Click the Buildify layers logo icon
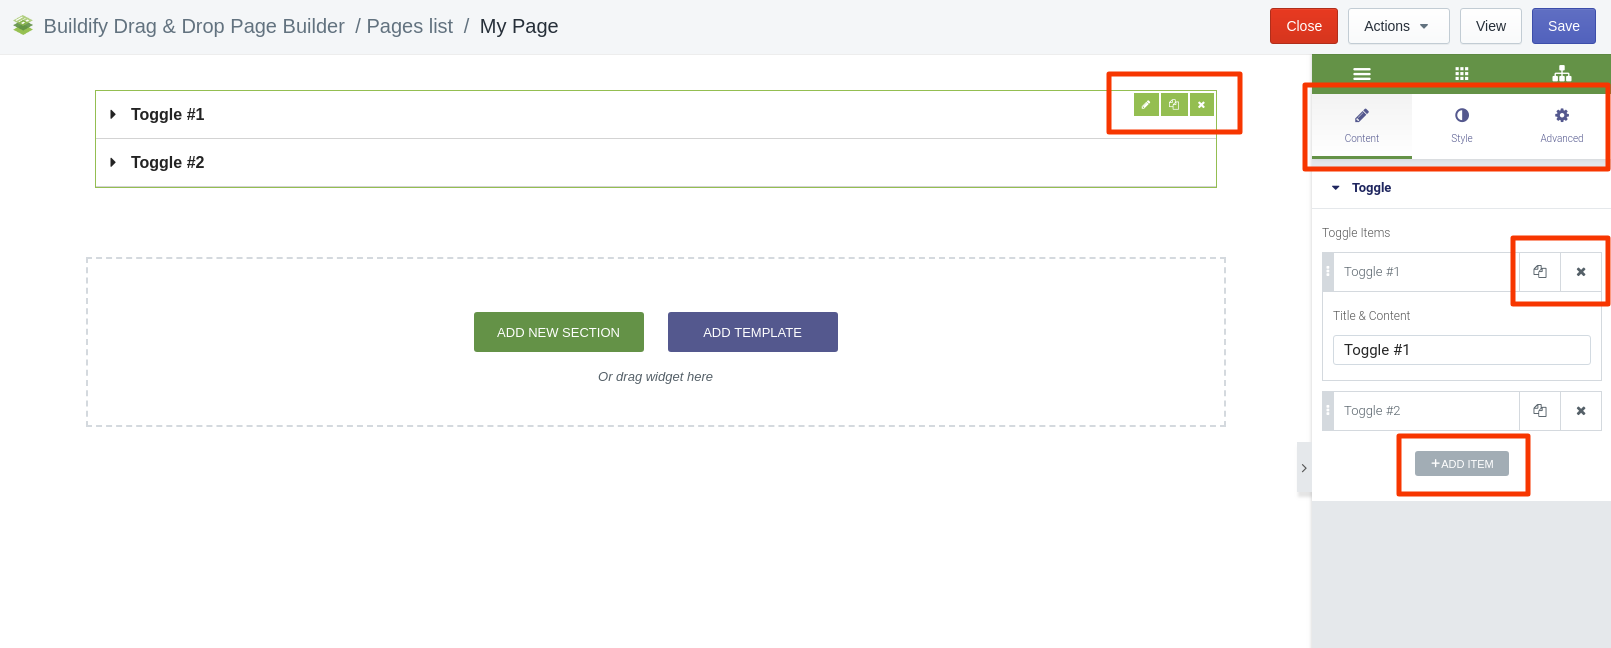 23,26
